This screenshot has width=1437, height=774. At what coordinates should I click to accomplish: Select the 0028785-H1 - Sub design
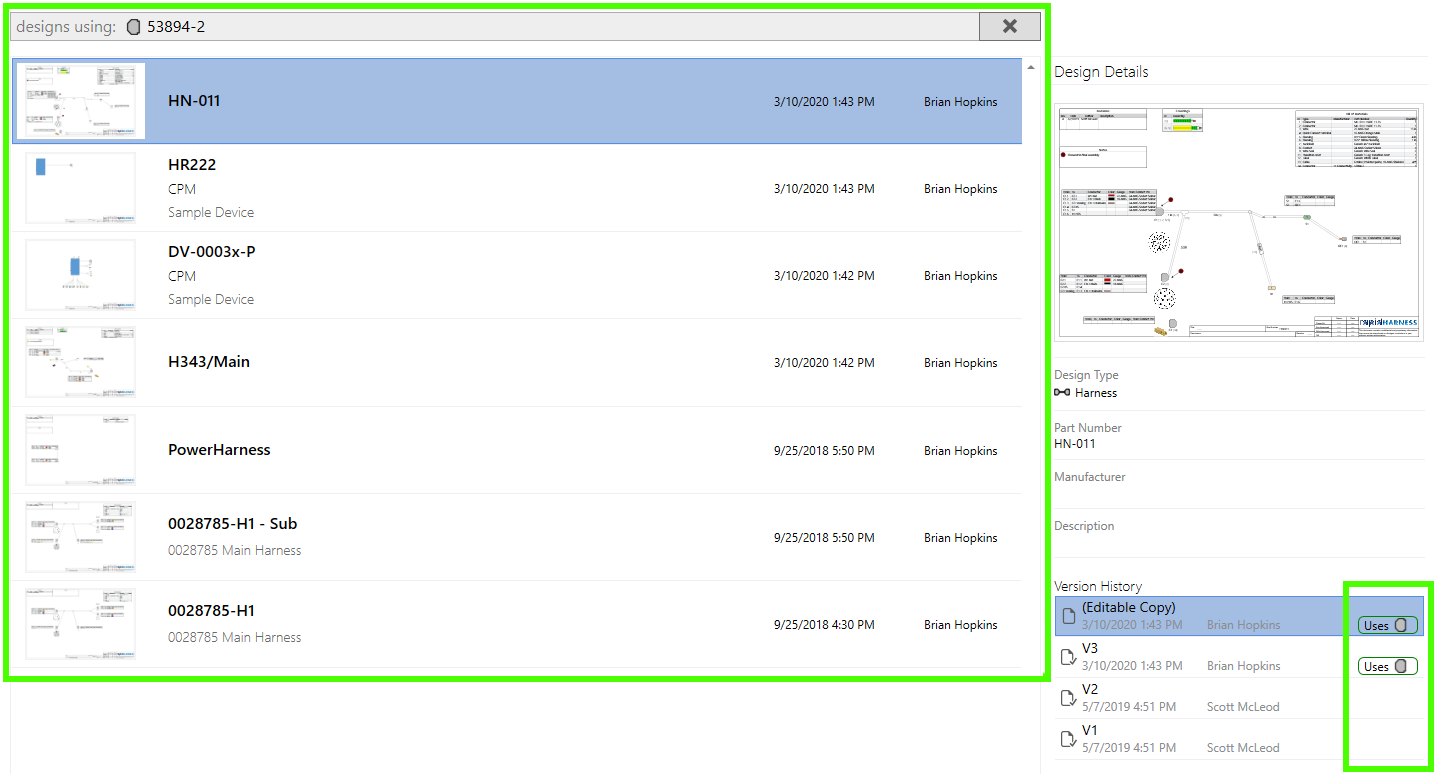point(517,537)
